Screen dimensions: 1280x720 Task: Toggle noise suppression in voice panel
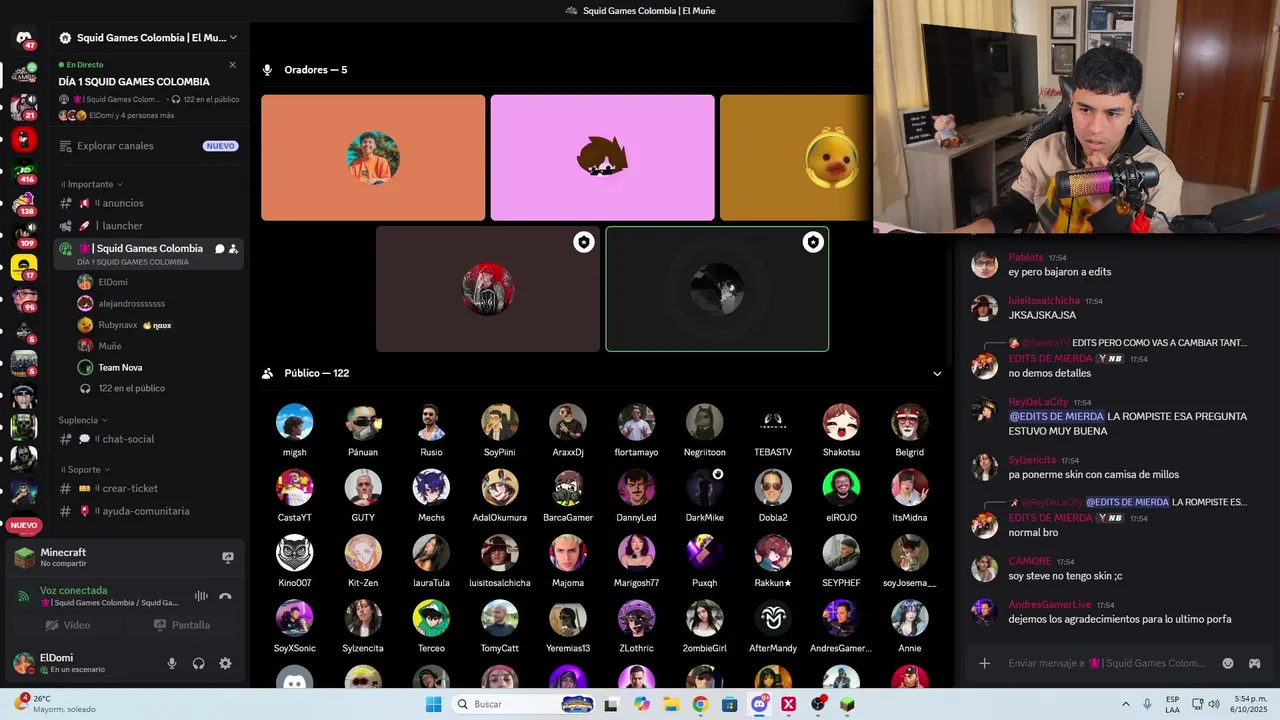pos(201,596)
